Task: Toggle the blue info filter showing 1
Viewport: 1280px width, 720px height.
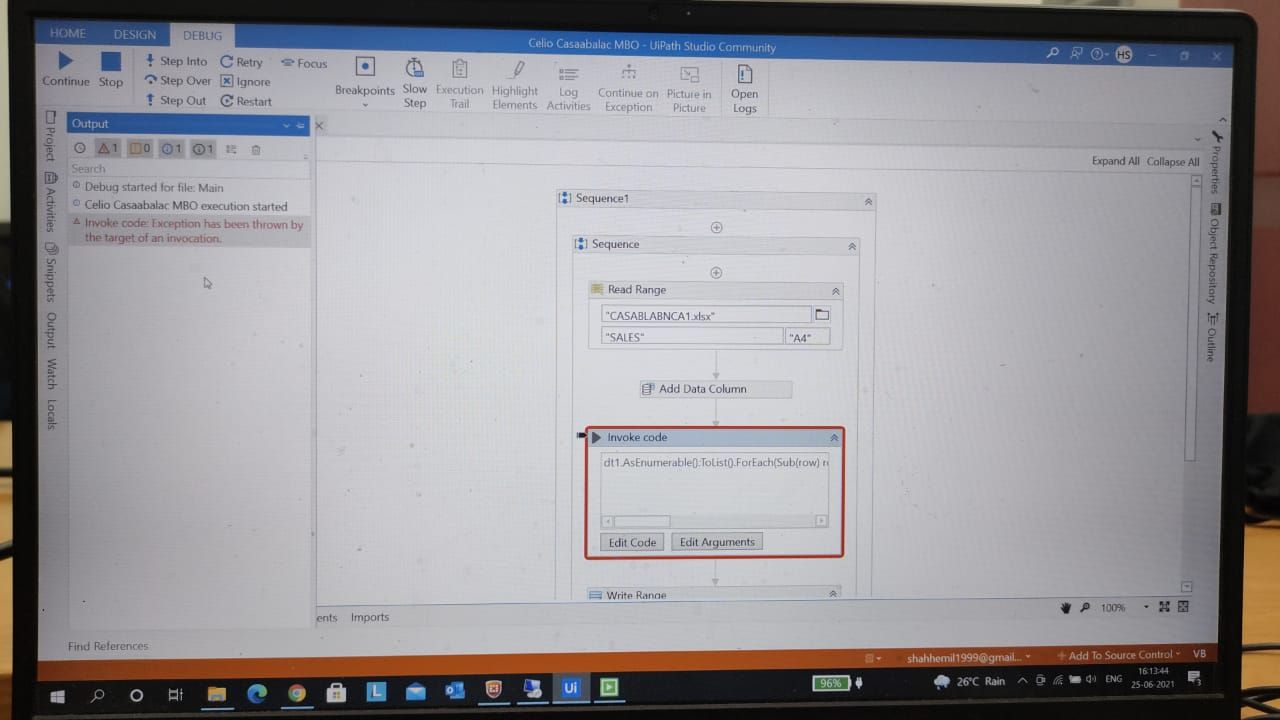Action: [172, 149]
